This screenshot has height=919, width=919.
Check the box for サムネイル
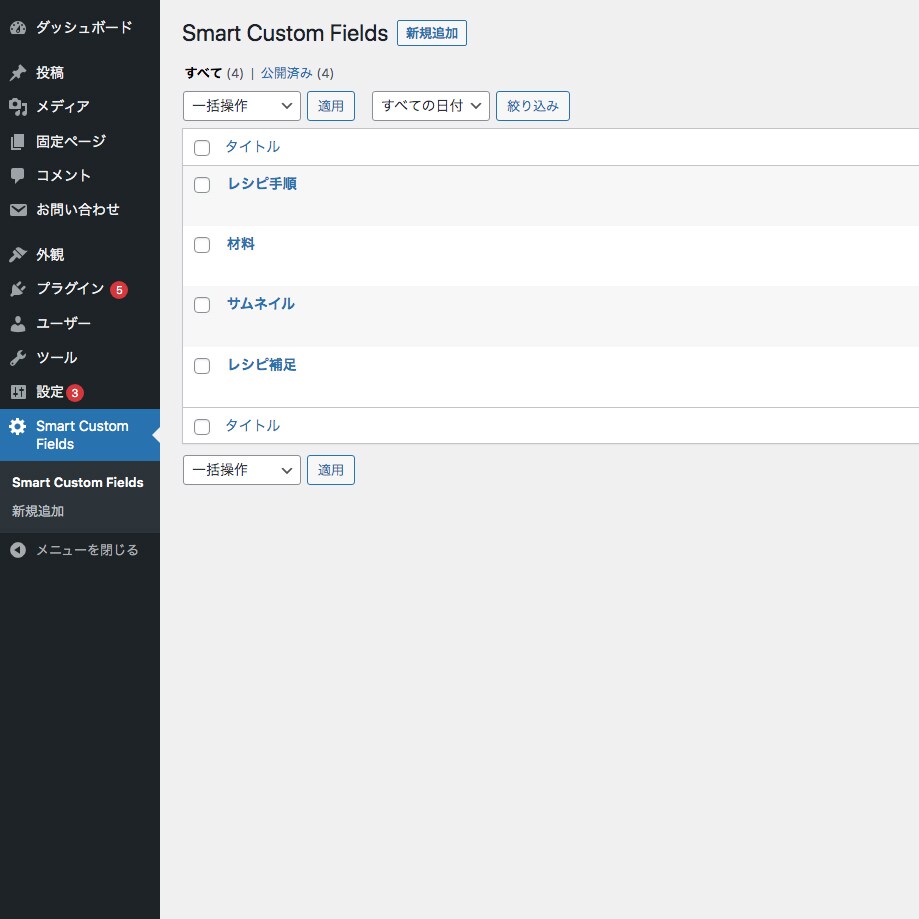(x=202, y=305)
